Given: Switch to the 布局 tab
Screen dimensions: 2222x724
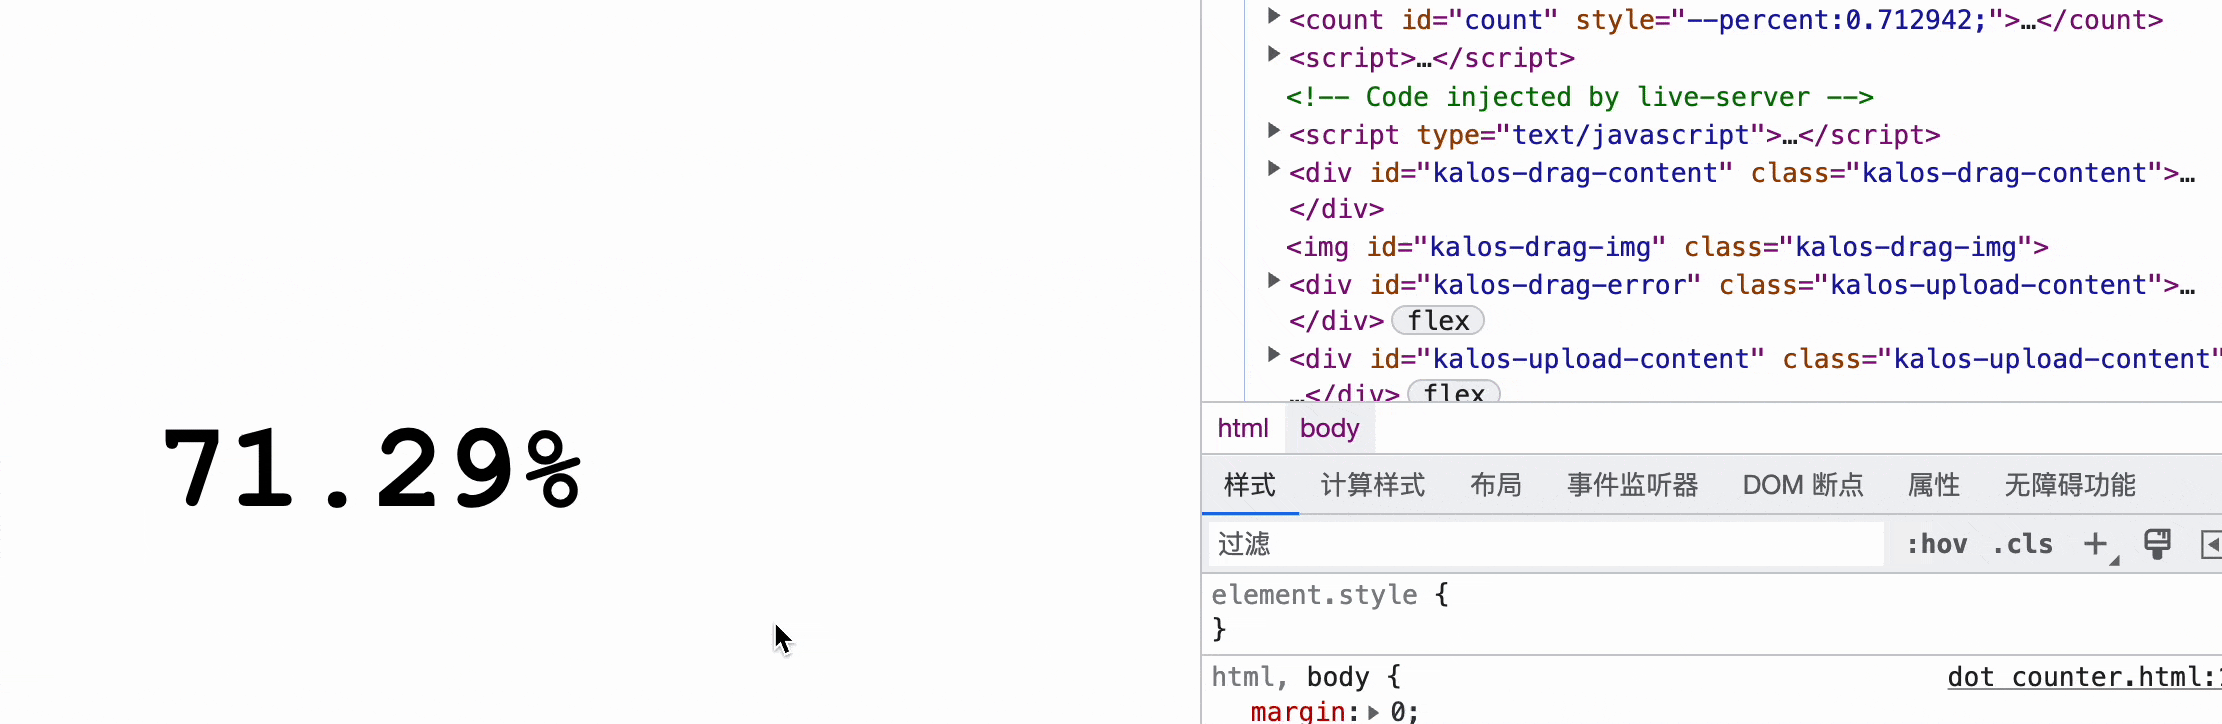Looking at the screenshot, I should pyautogui.click(x=1496, y=486).
